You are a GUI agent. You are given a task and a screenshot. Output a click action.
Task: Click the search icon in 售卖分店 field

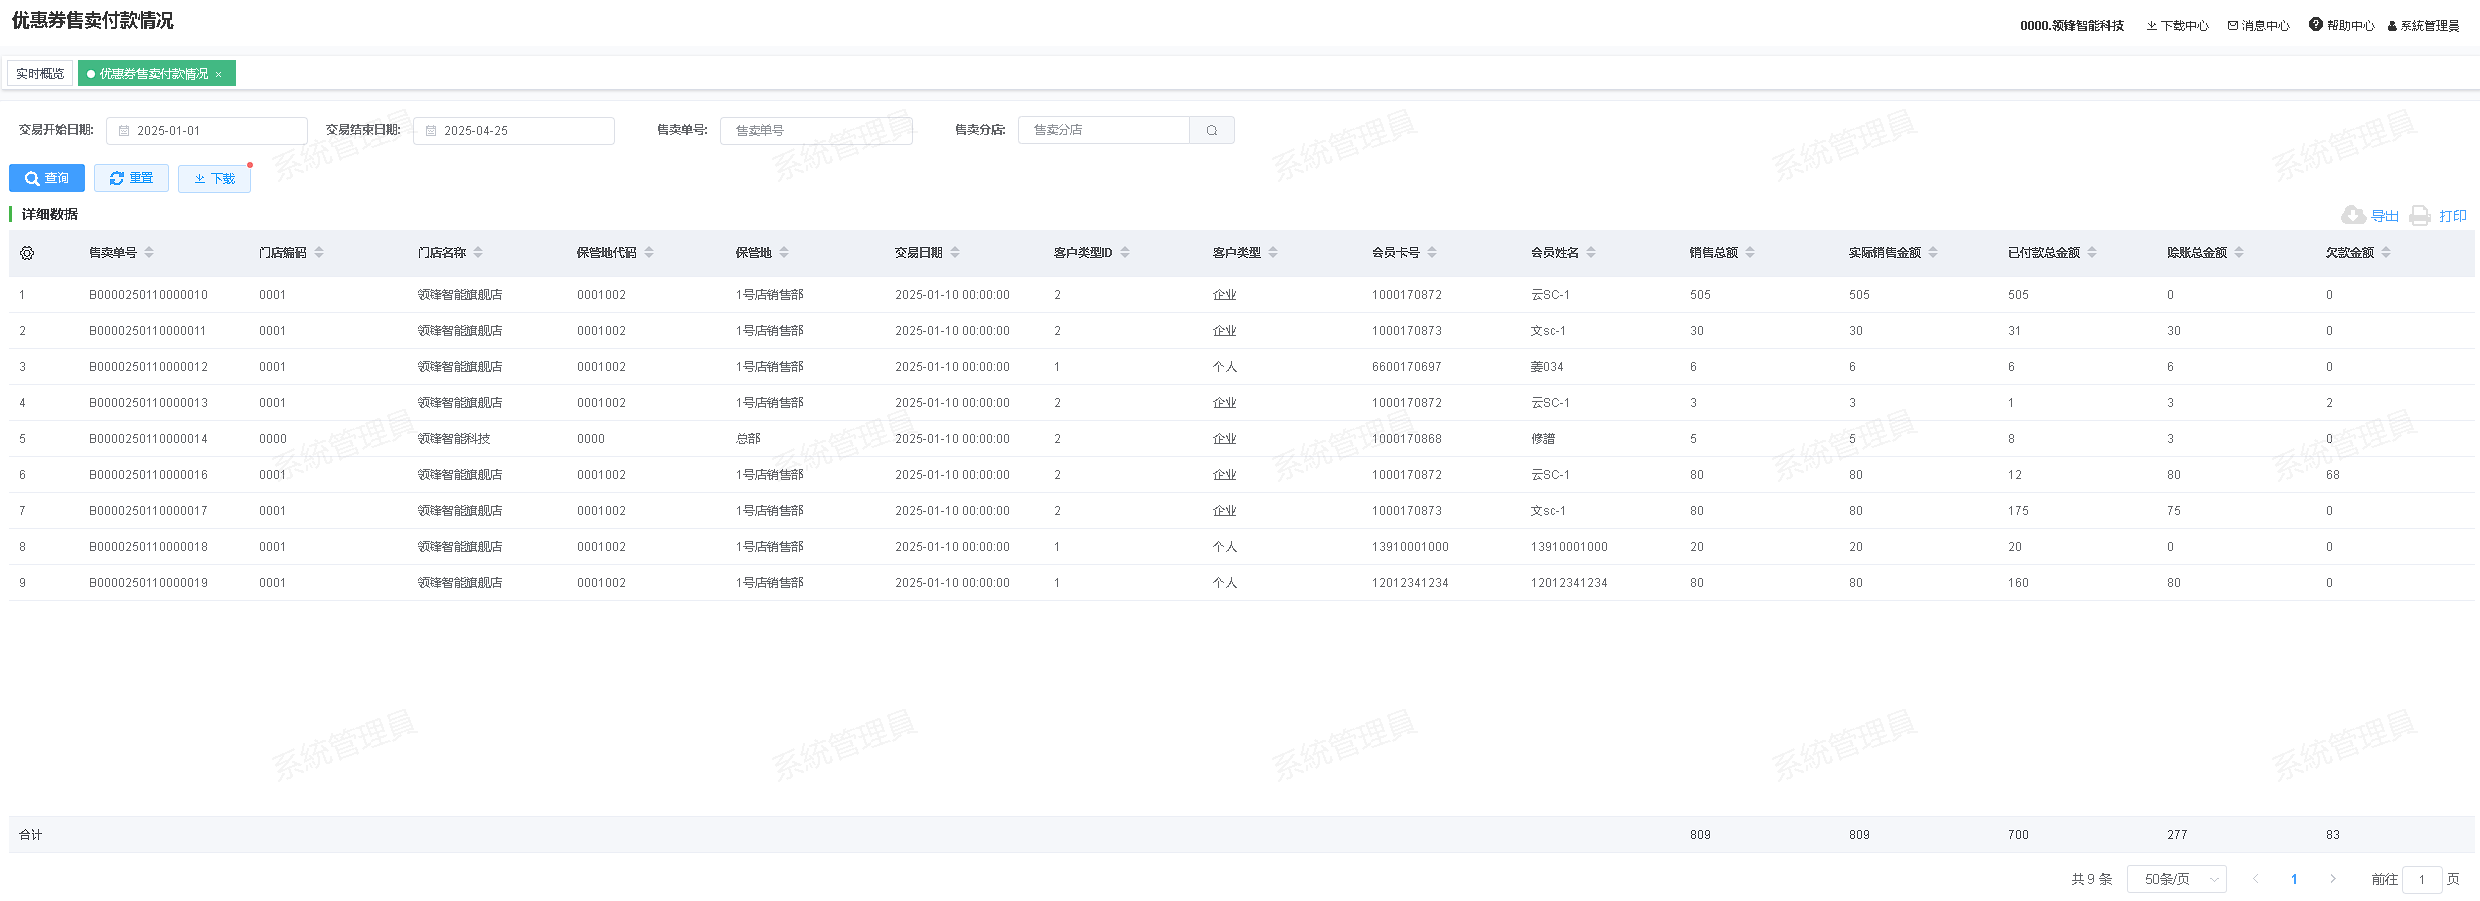(1211, 130)
